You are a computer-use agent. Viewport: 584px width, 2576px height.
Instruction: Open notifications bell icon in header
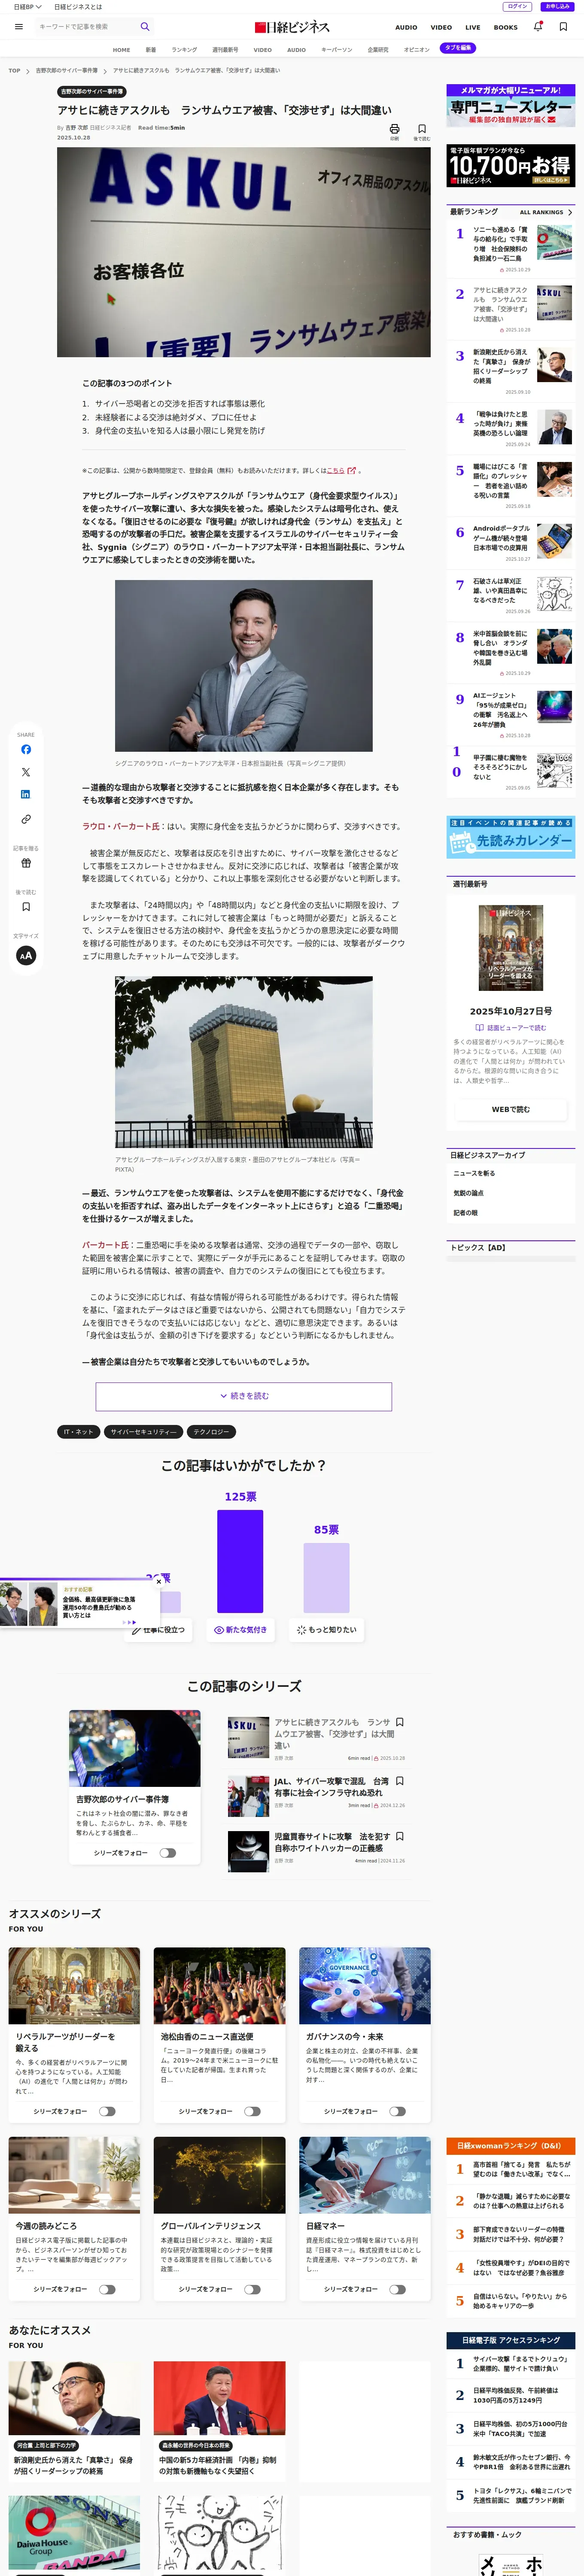[538, 27]
